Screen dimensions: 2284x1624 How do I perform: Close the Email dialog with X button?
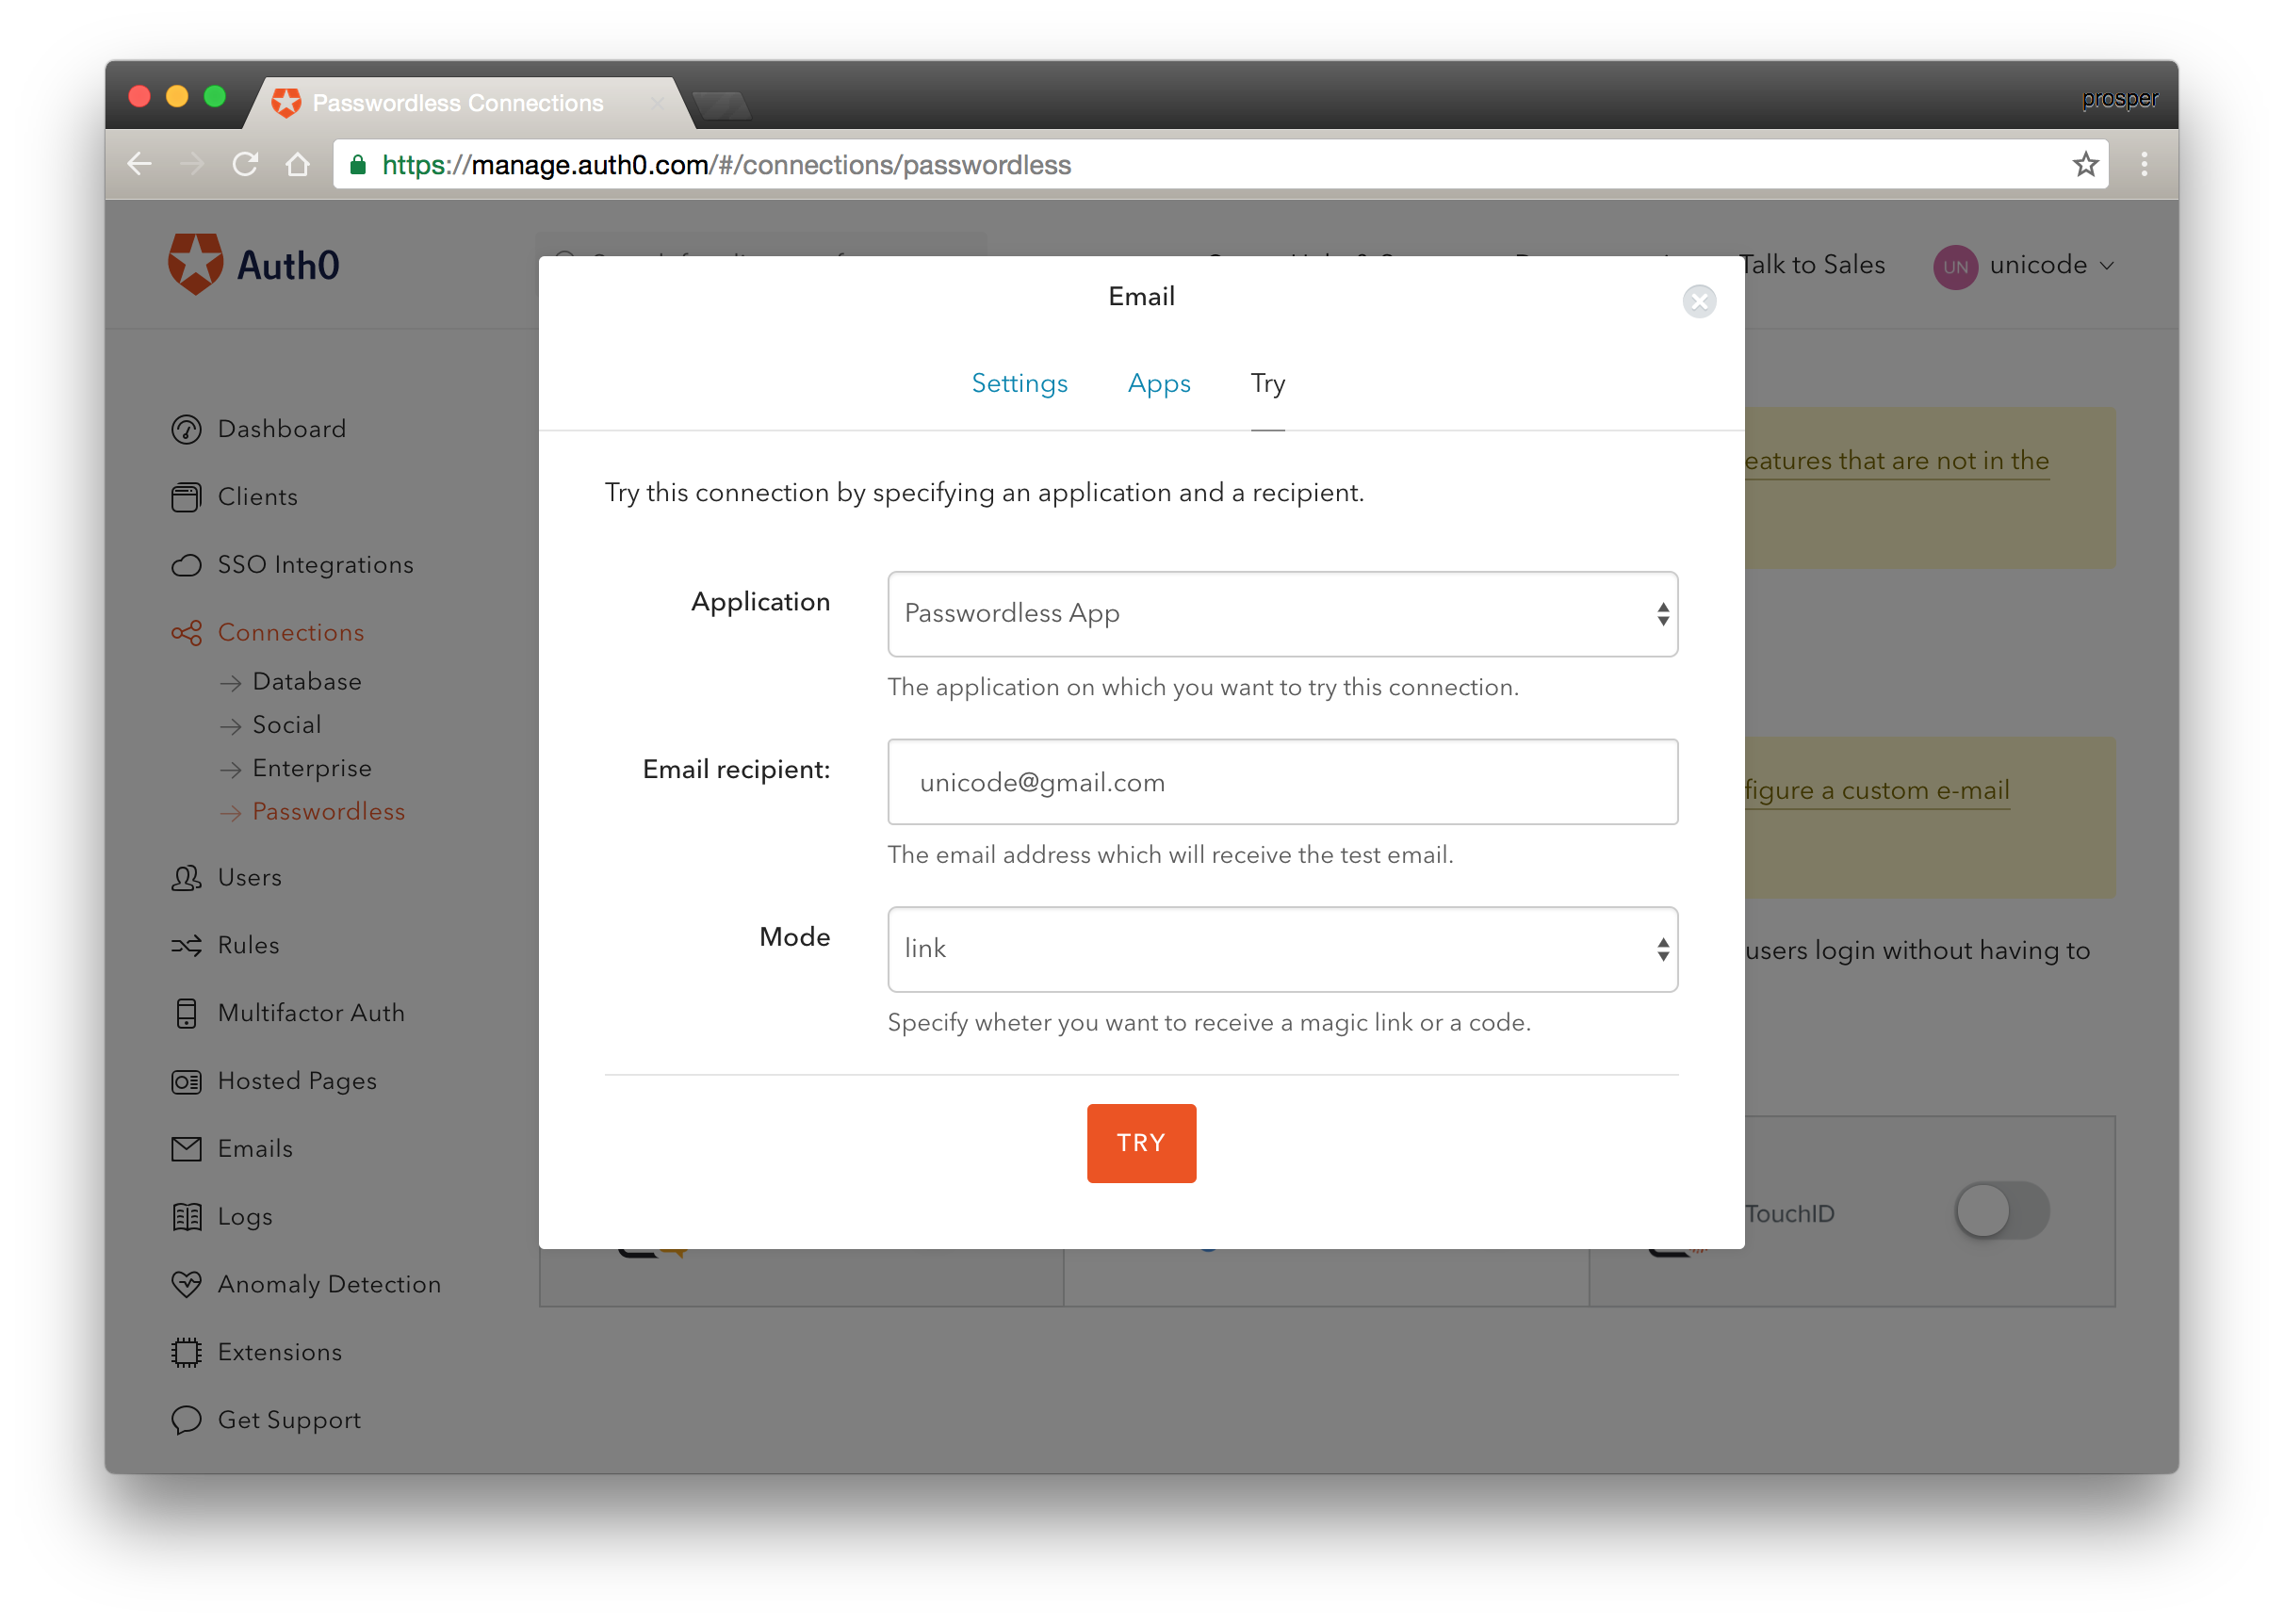pos(1699,301)
